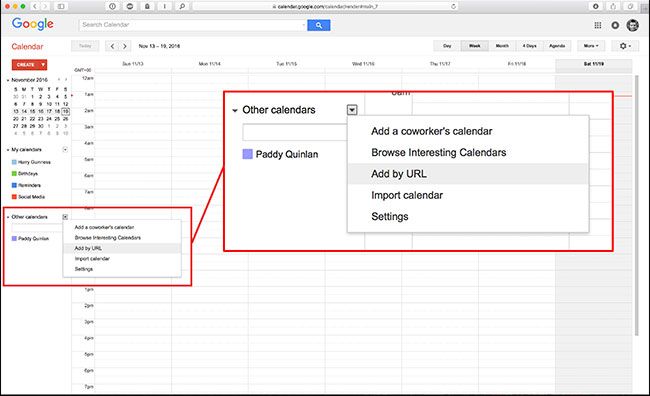The height and width of the screenshot is (396, 650).
Task: Go forward using Safari's forward arrow
Action: coord(45,6)
